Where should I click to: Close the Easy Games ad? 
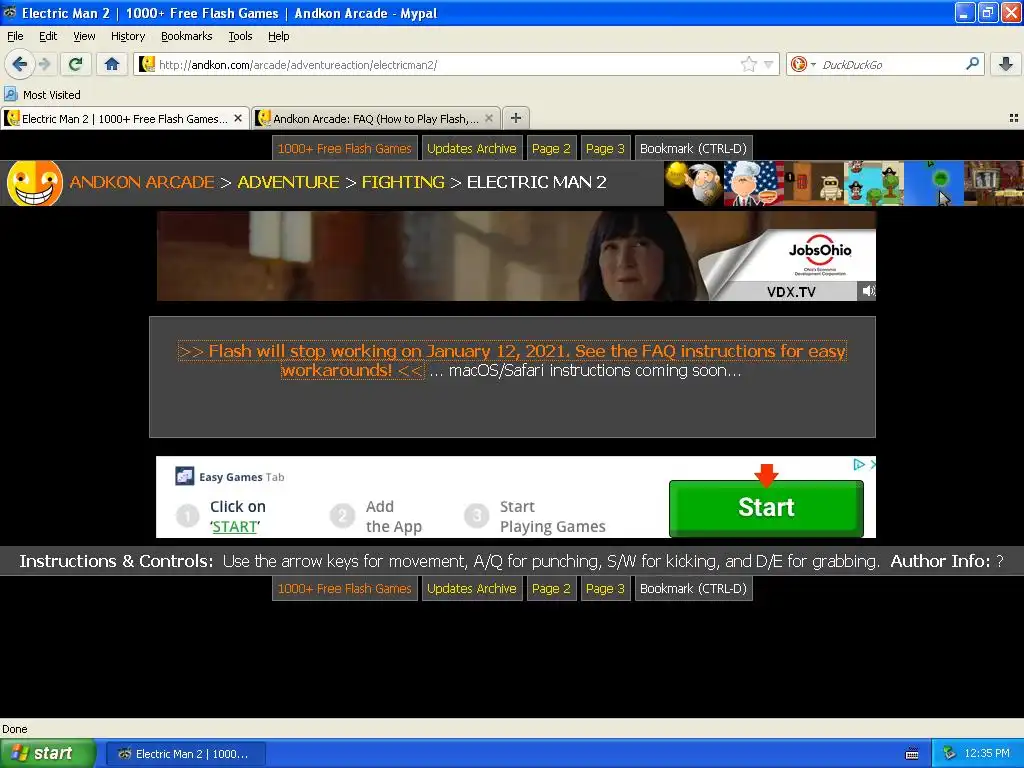872,464
